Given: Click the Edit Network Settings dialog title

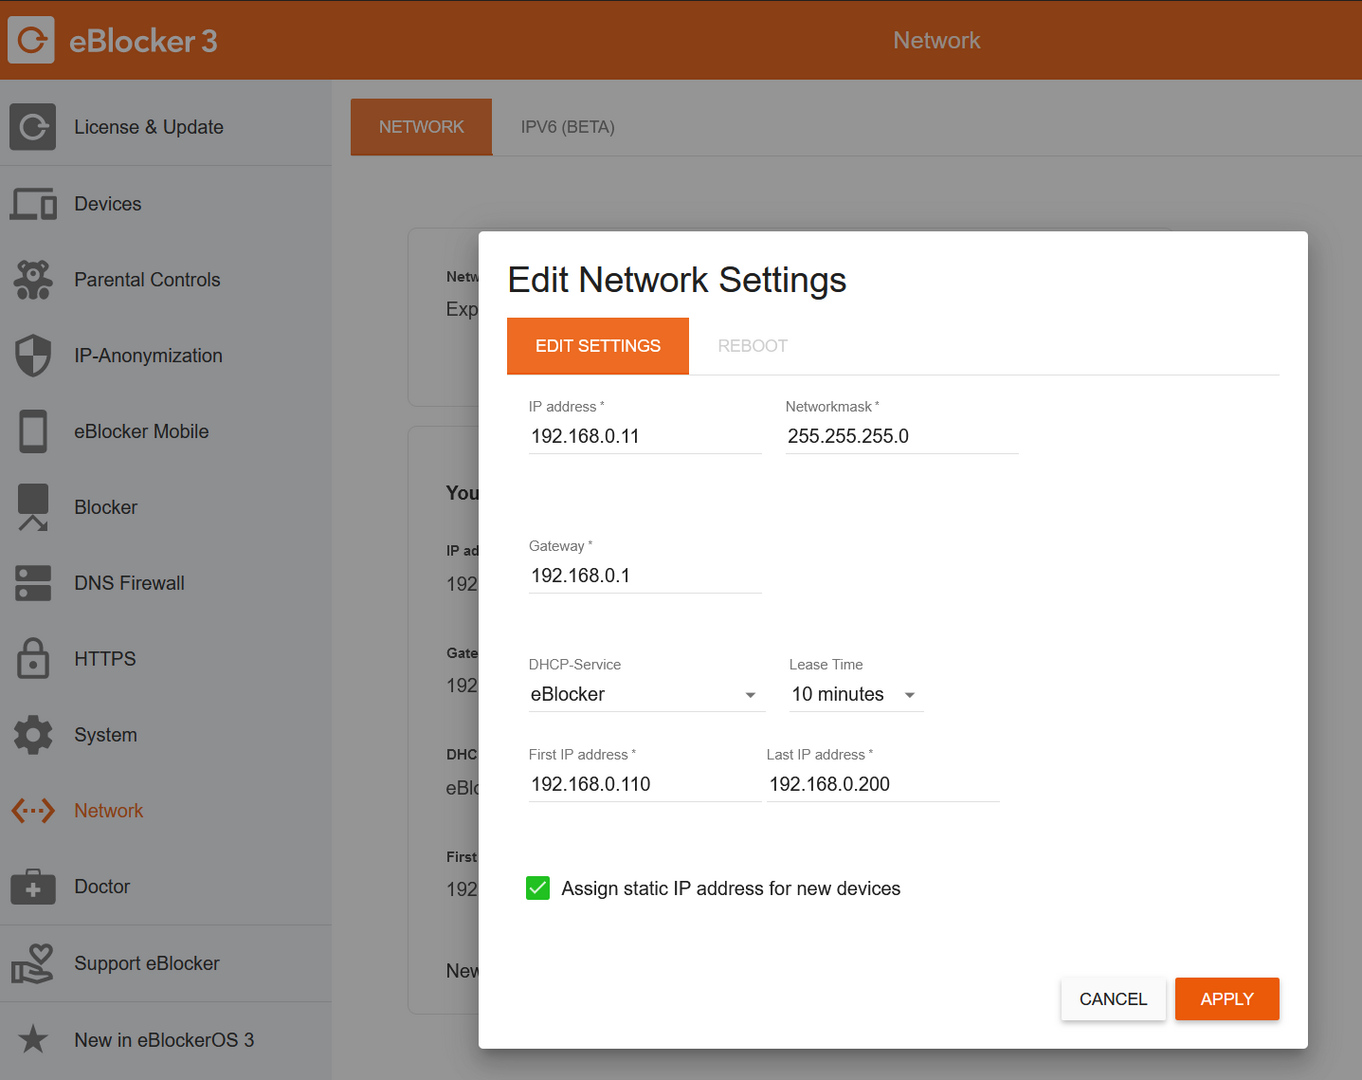Looking at the screenshot, I should pyautogui.click(x=677, y=280).
